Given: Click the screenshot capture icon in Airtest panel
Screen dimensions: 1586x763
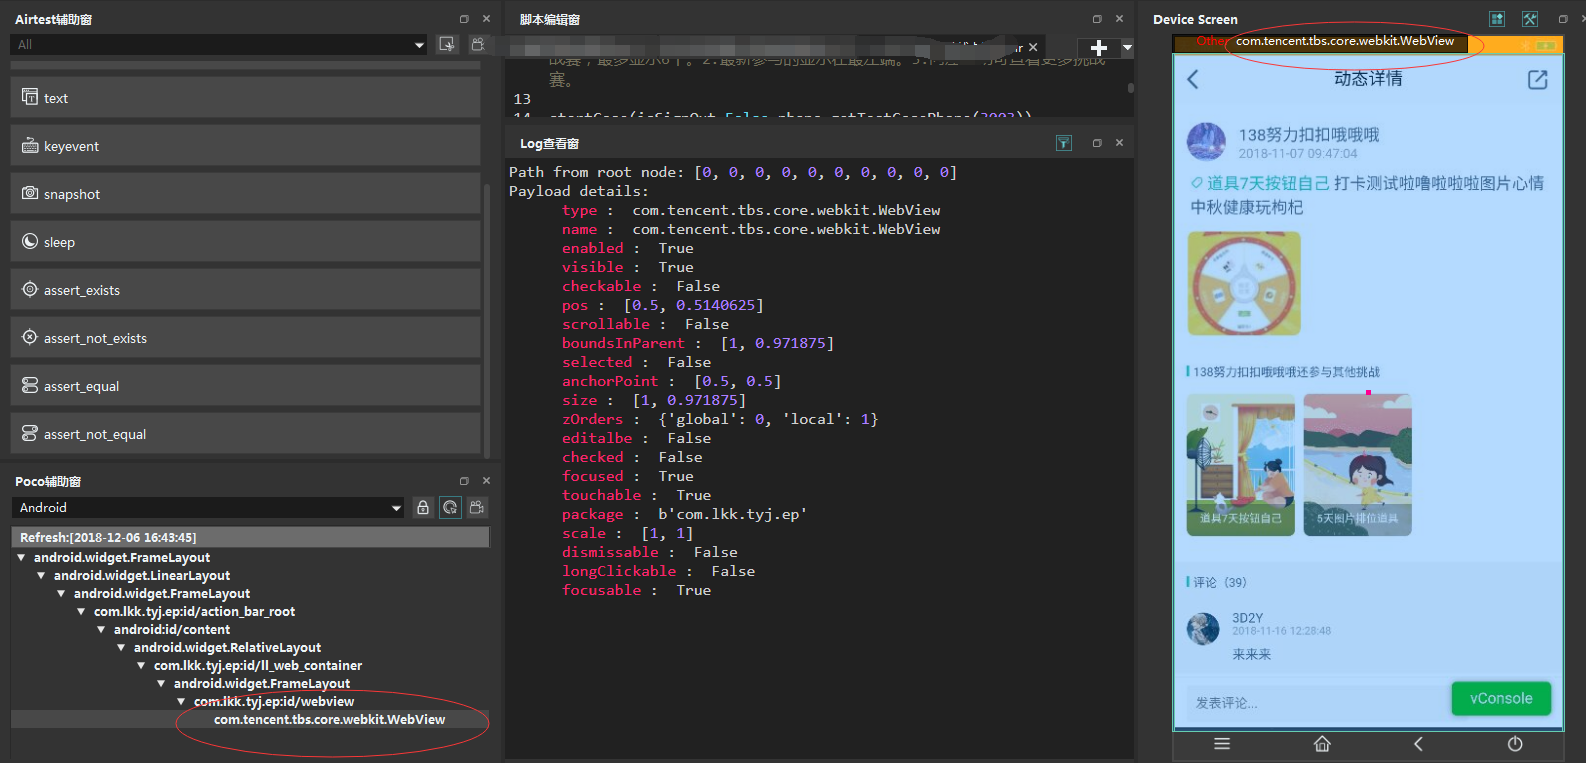Looking at the screenshot, I should click(x=447, y=44).
